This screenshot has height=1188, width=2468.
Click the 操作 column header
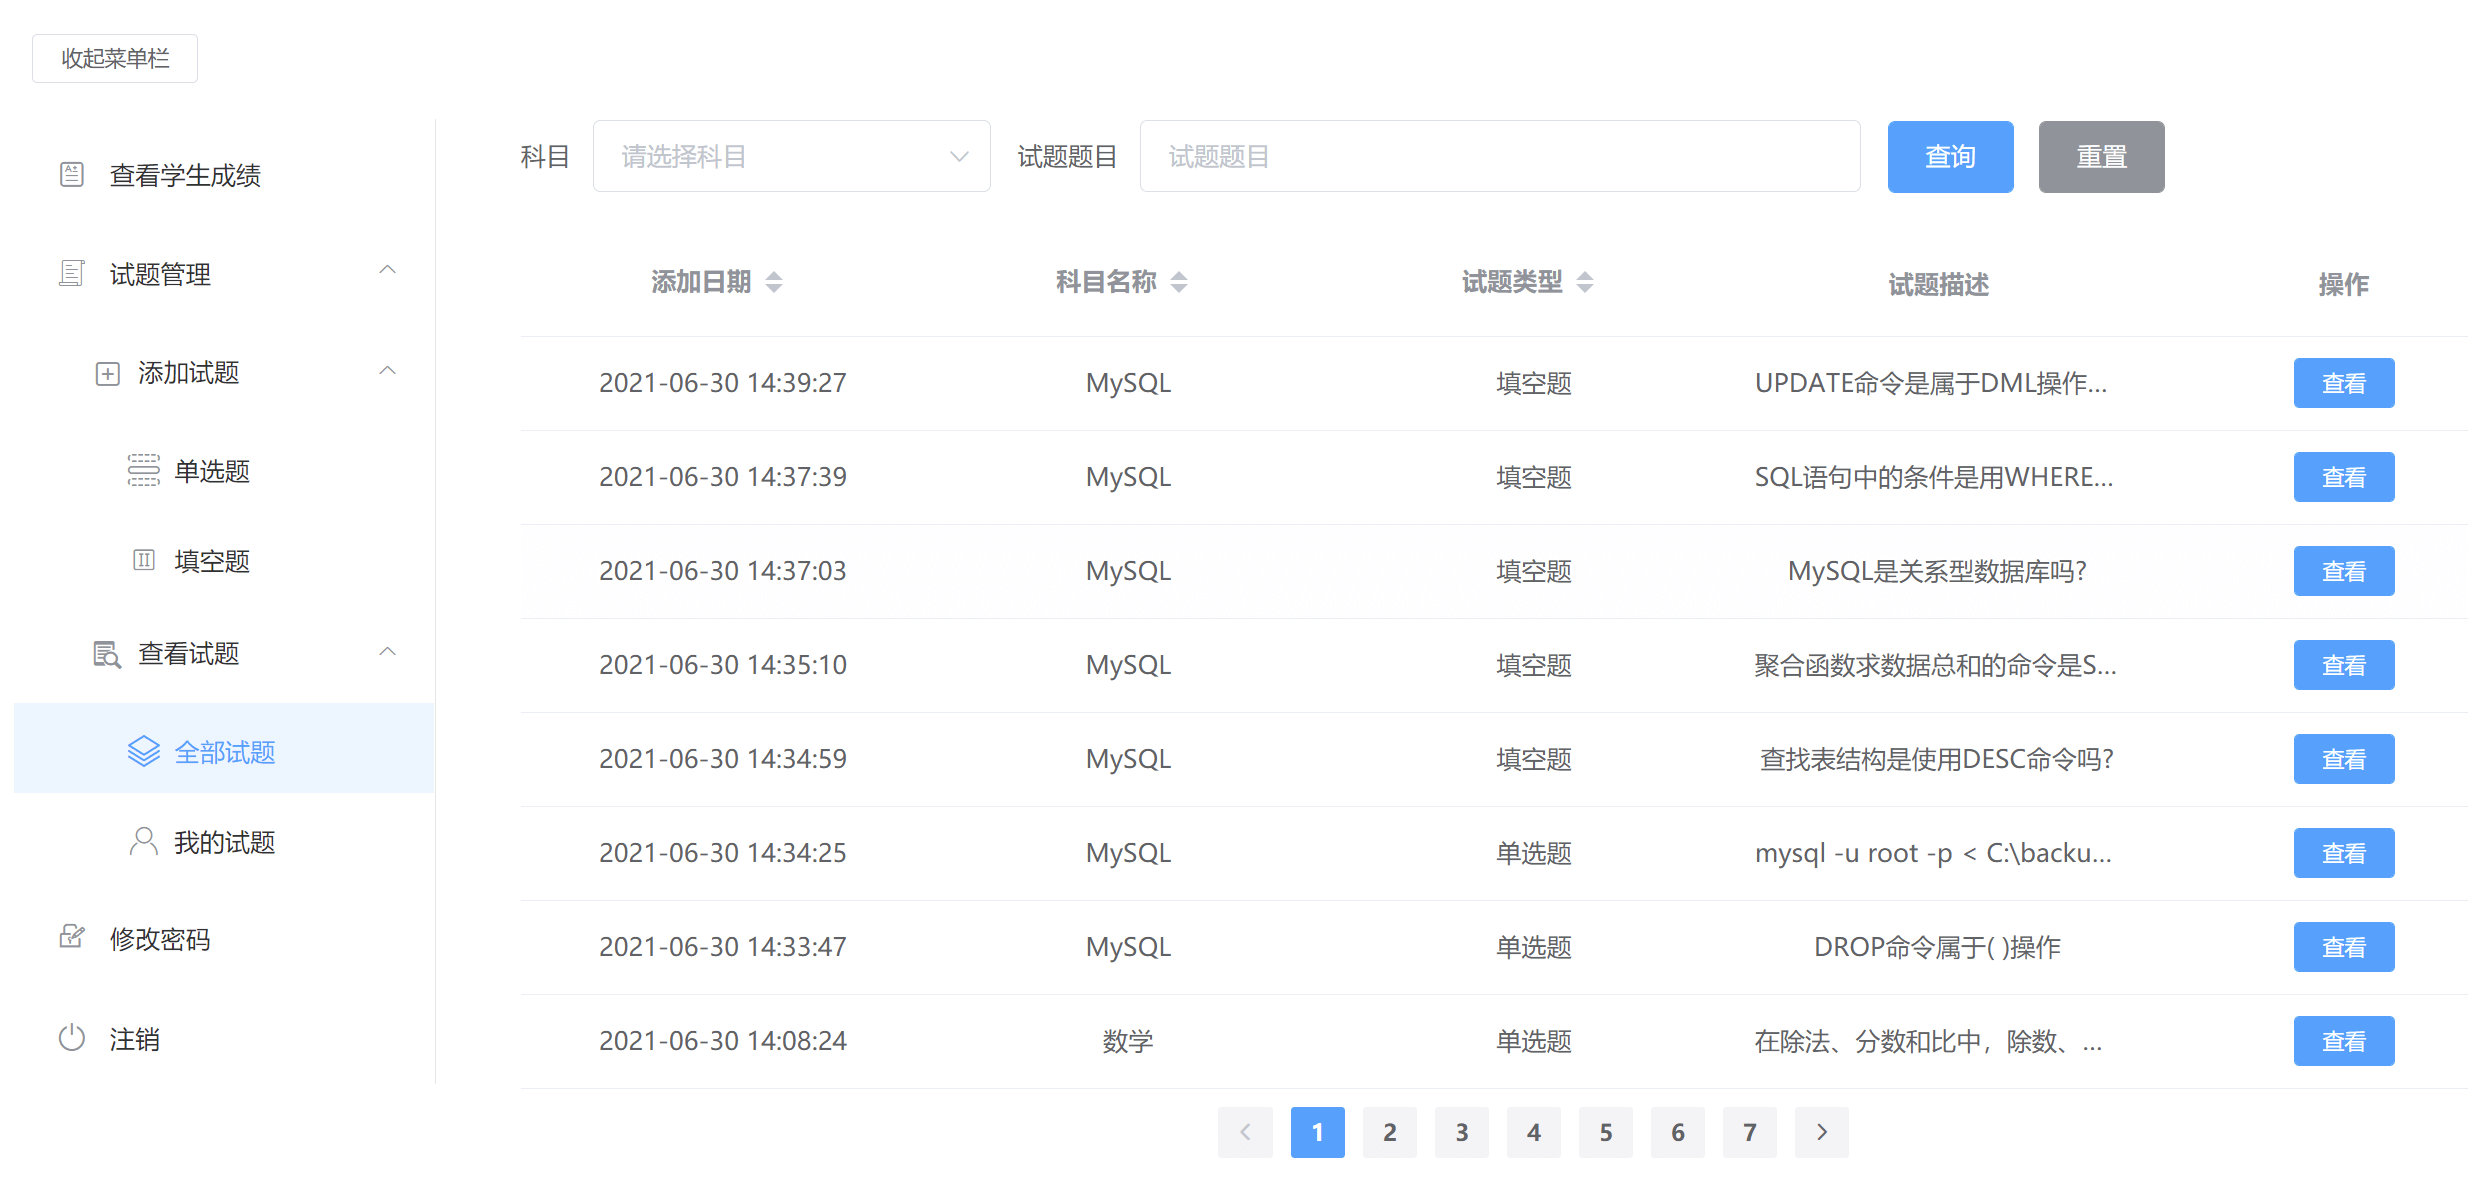(2343, 285)
